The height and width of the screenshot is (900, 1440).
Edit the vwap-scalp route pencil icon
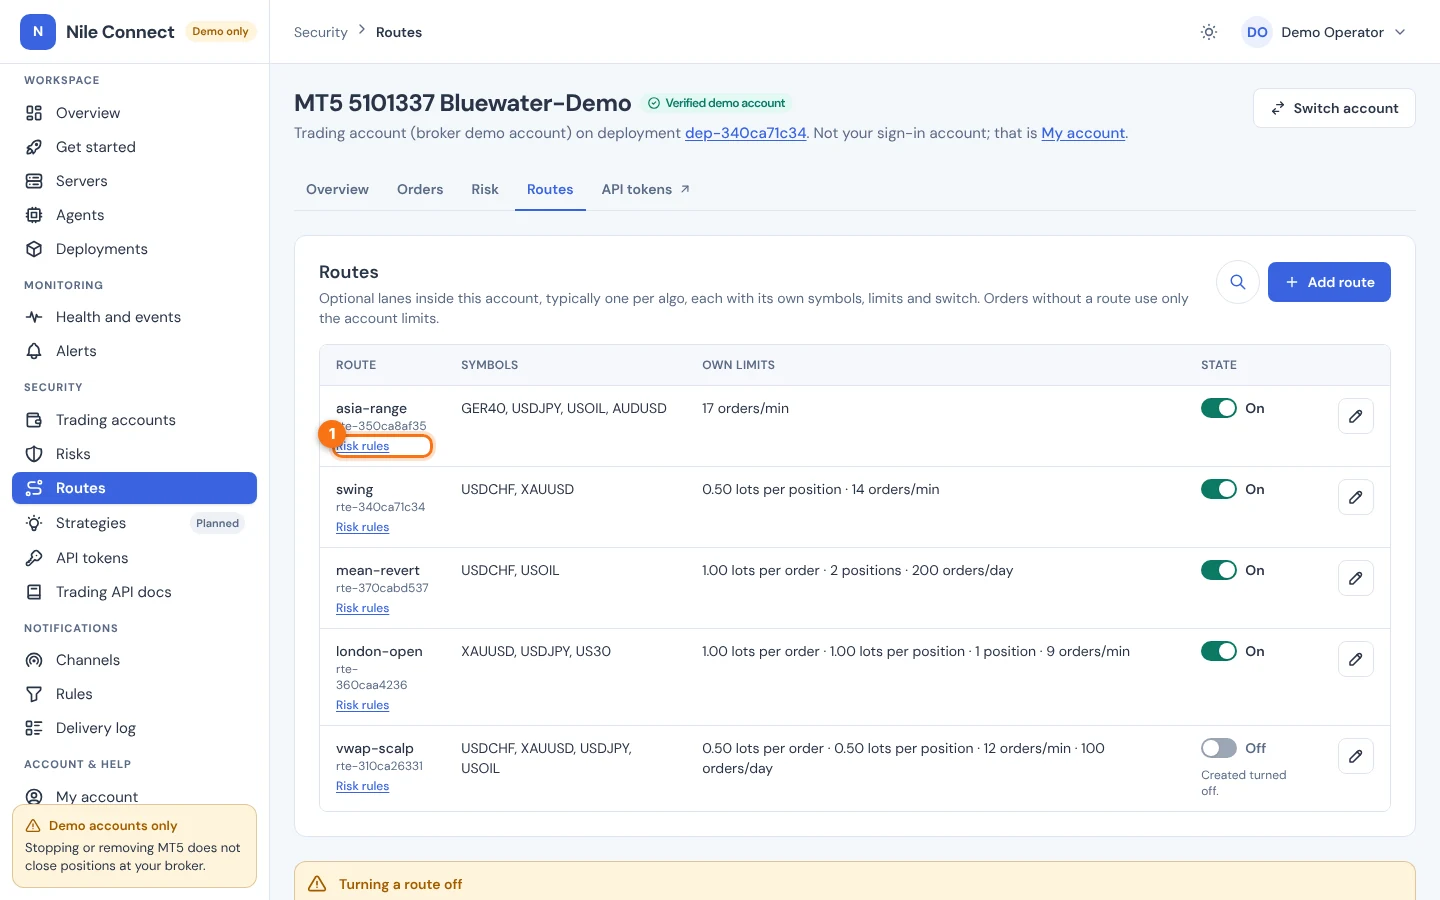click(x=1355, y=756)
